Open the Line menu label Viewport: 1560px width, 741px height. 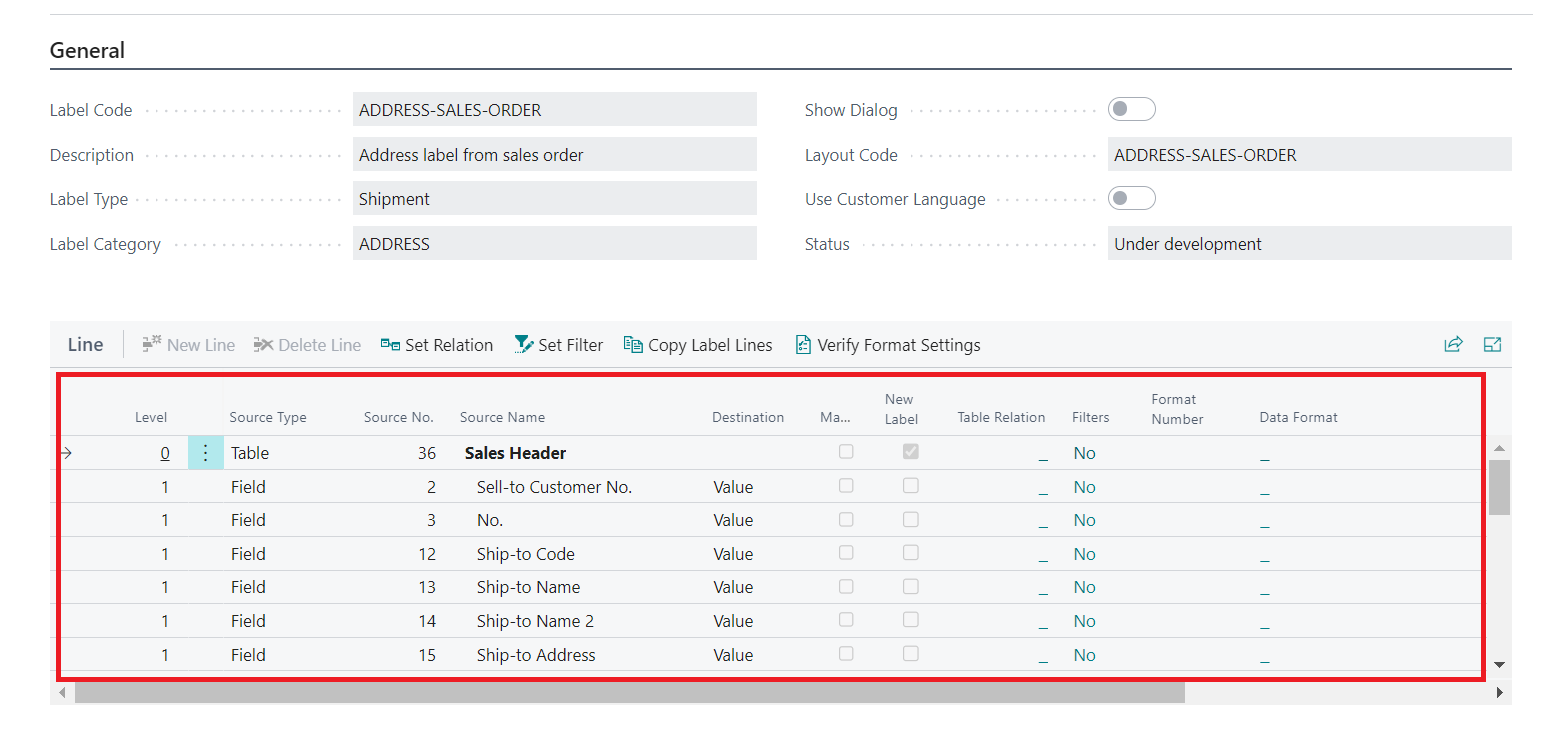[86, 345]
